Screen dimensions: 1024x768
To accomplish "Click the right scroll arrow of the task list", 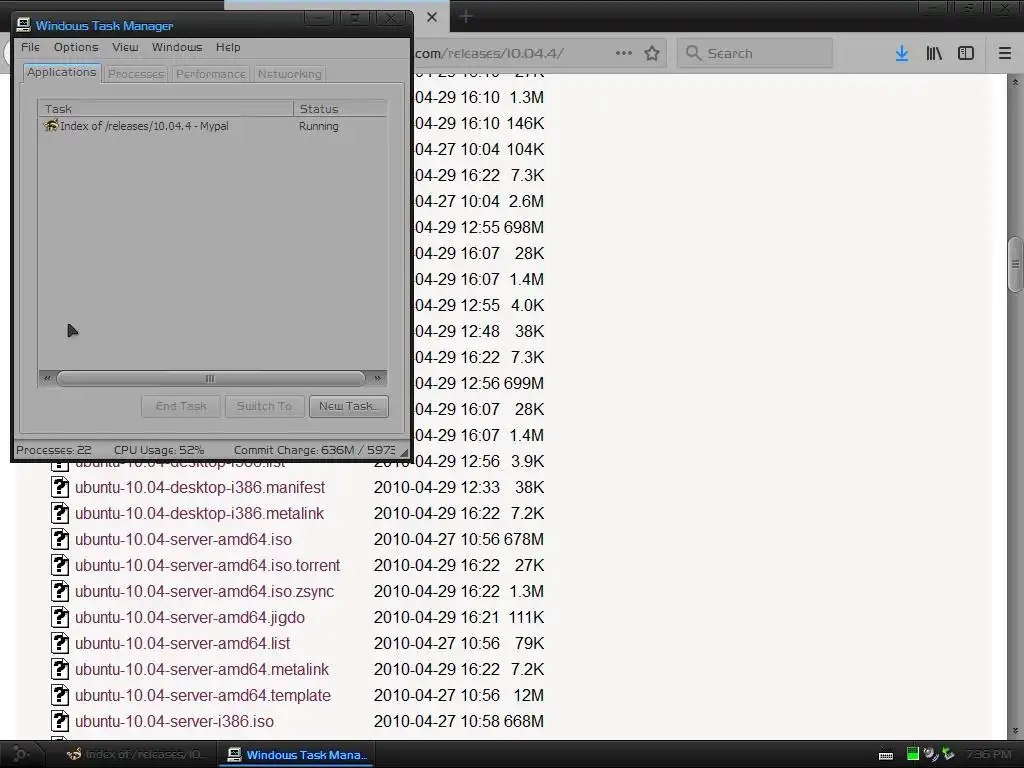I will [377, 378].
